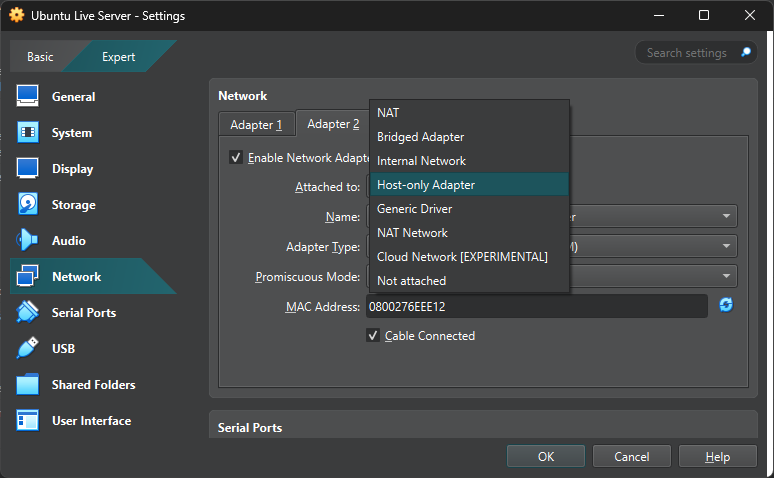
Task: Select the Audio speaker icon
Action: [28, 240]
